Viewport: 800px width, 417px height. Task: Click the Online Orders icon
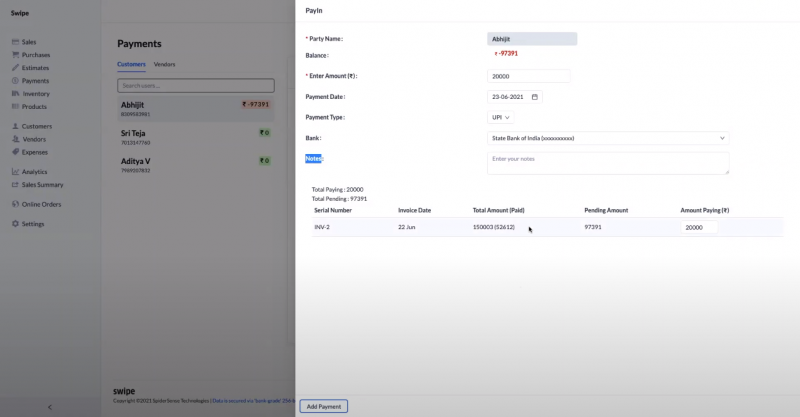click(15, 204)
